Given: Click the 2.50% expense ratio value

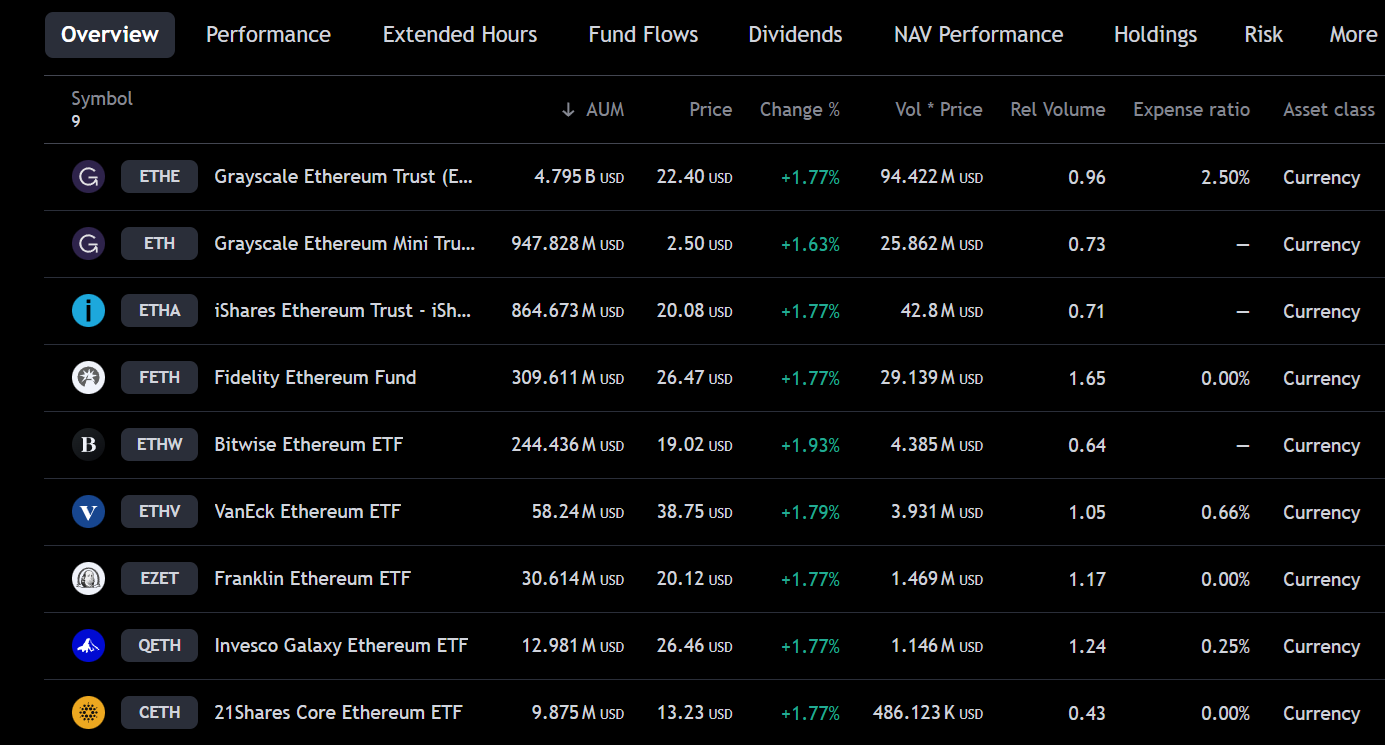Looking at the screenshot, I should pos(1226,177).
